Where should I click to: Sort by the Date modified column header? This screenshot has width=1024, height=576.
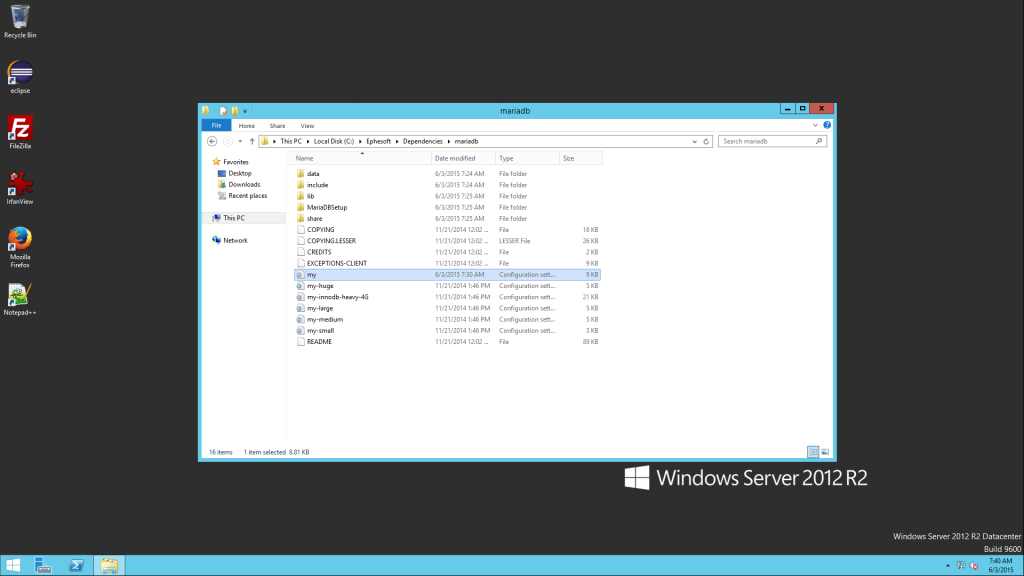coord(464,158)
